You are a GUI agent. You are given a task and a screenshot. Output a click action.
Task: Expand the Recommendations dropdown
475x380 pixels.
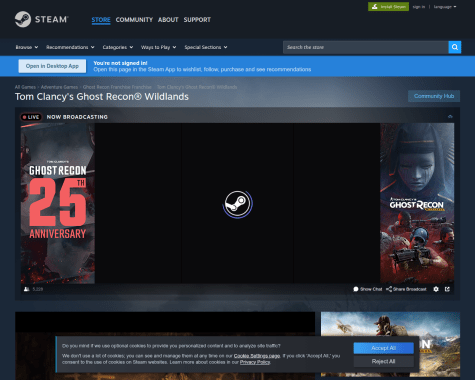[70, 47]
